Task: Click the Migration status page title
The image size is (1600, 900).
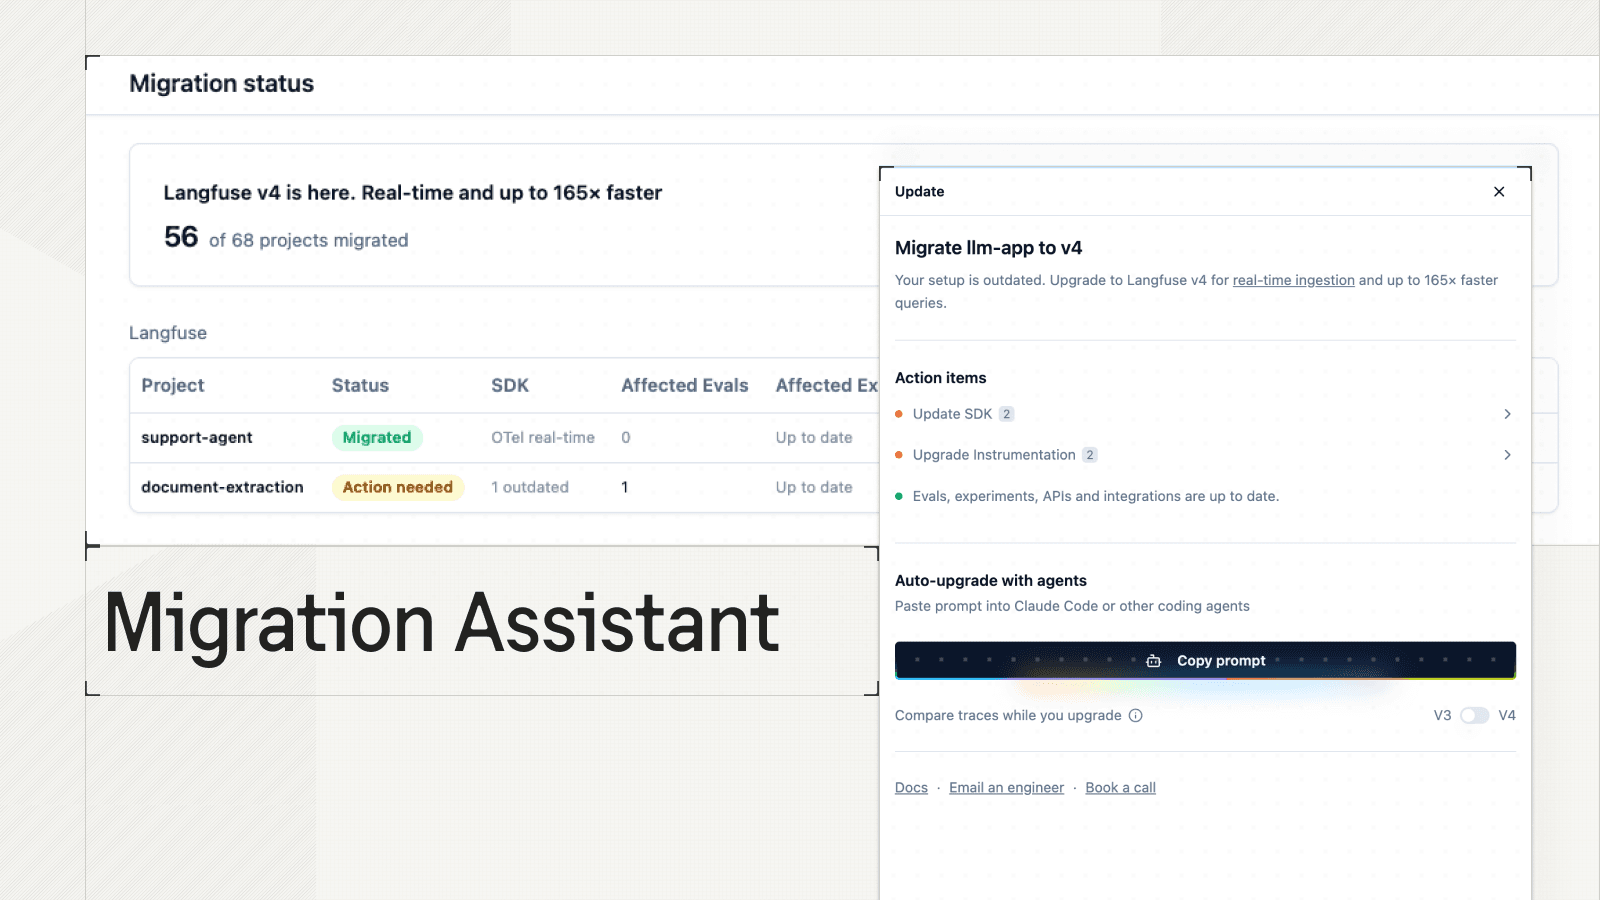Action: [222, 84]
